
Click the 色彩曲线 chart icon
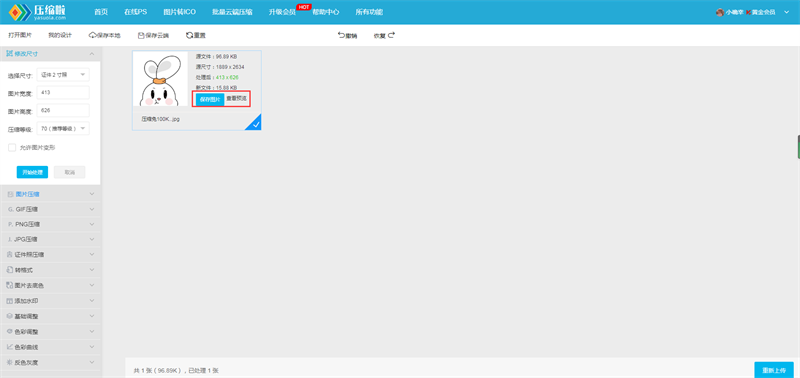(x=10, y=347)
